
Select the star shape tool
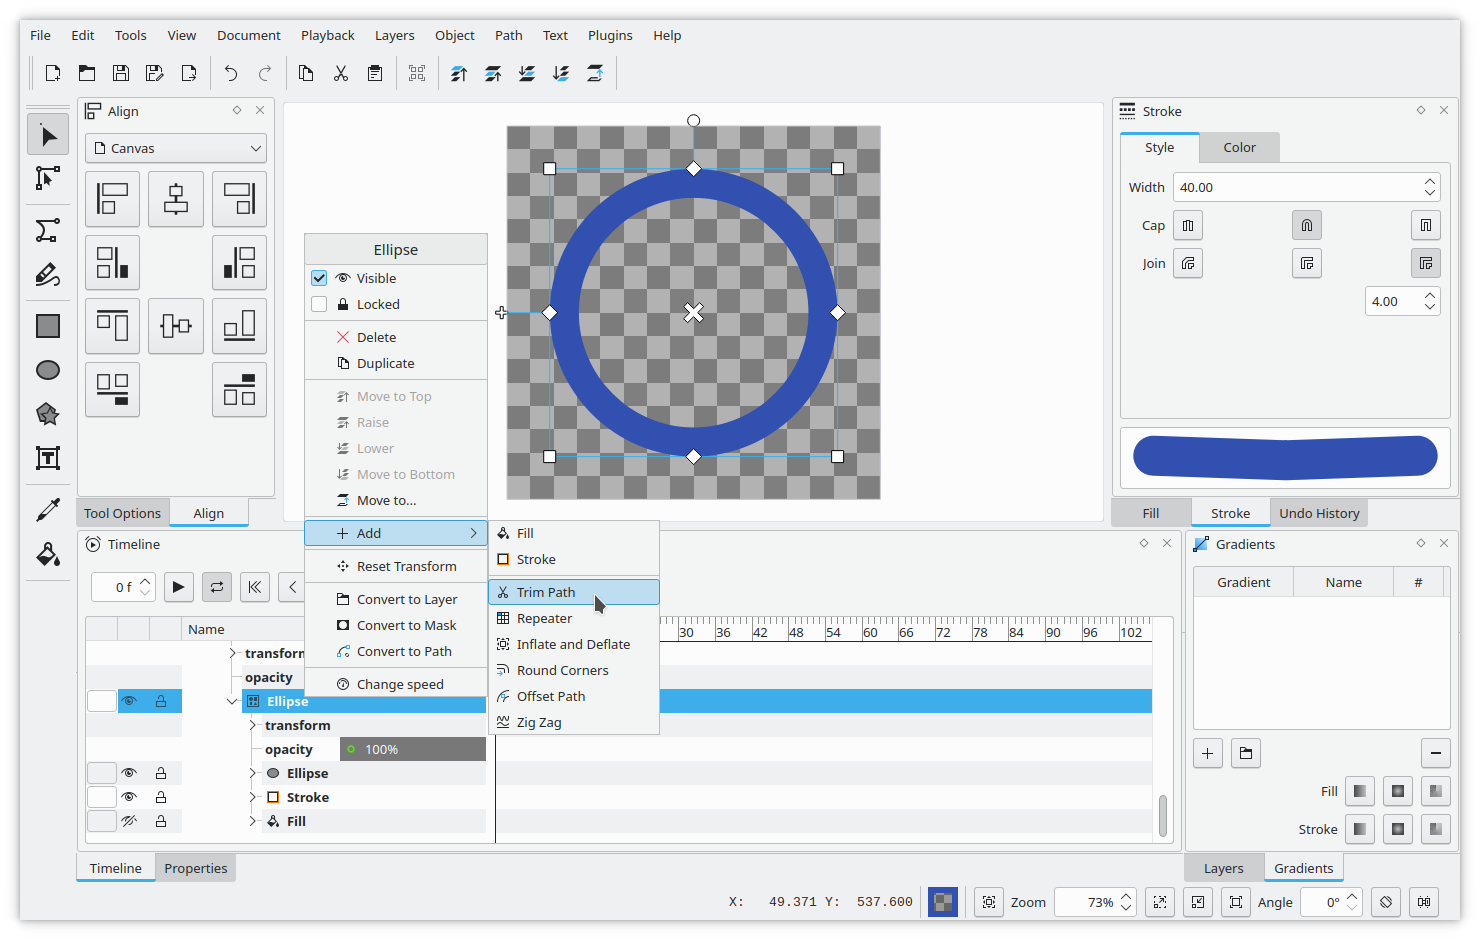pyautogui.click(x=48, y=414)
